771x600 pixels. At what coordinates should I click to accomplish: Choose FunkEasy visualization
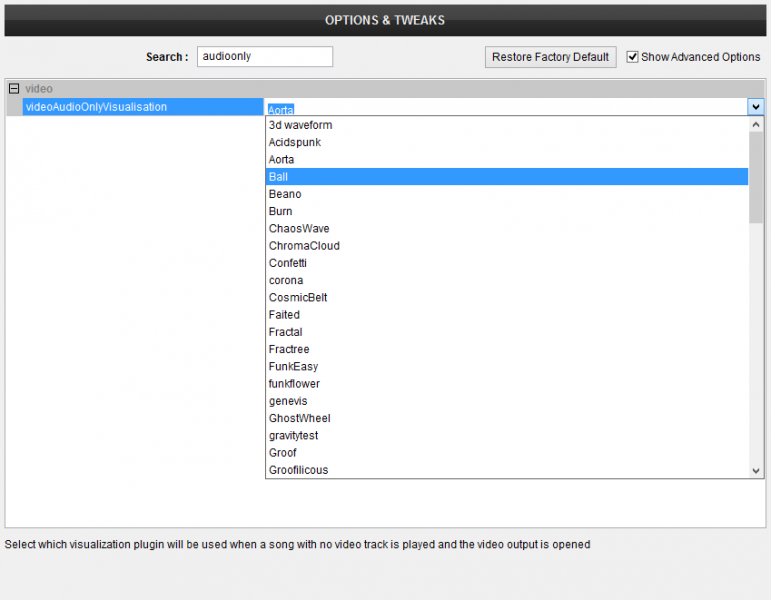tap(507, 366)
